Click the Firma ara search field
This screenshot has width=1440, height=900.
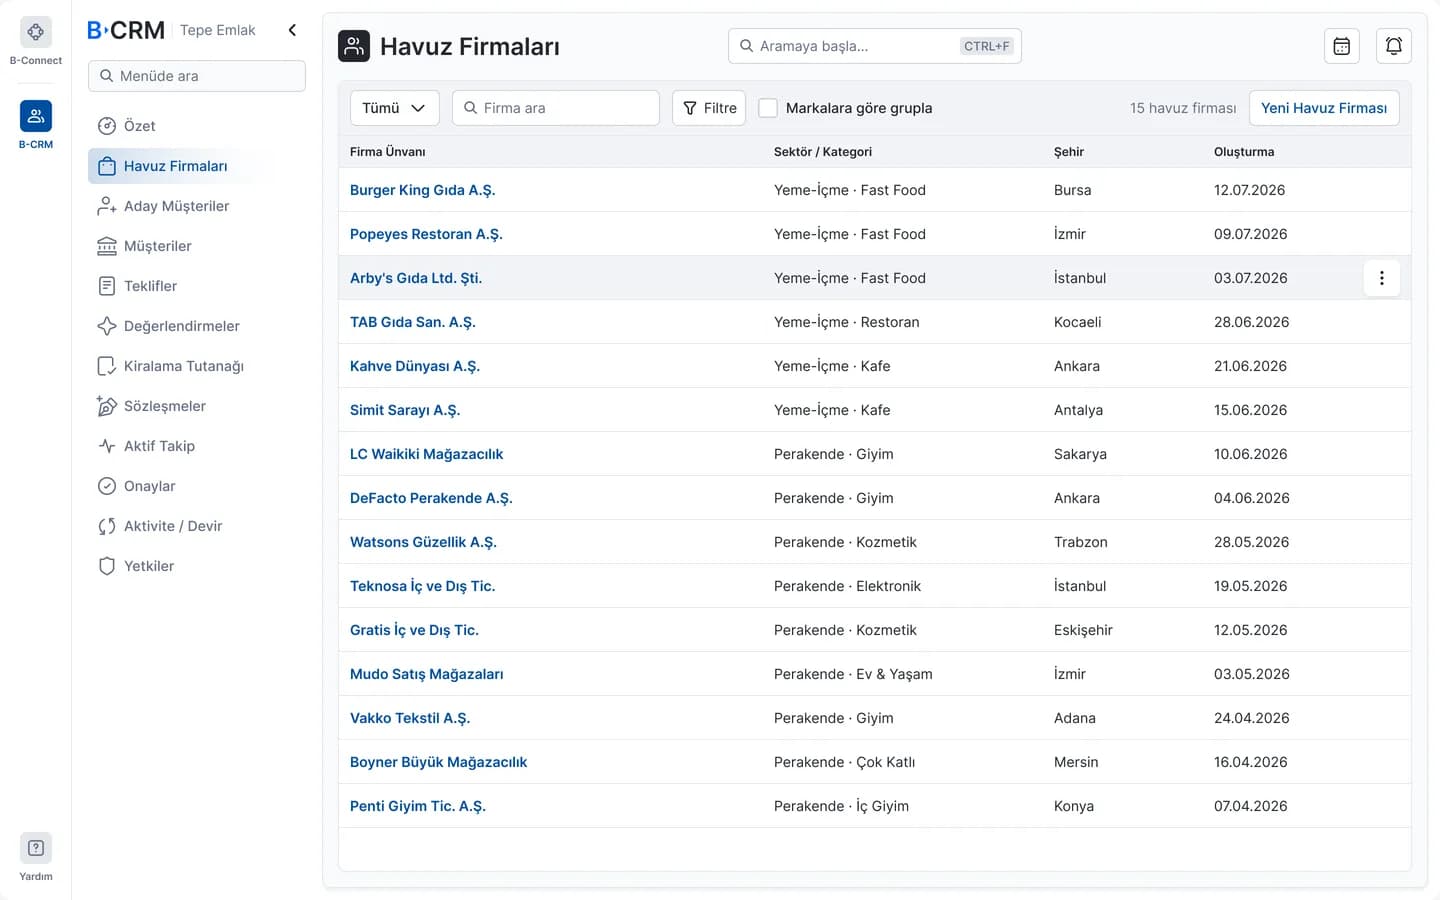tap(556, 108)
